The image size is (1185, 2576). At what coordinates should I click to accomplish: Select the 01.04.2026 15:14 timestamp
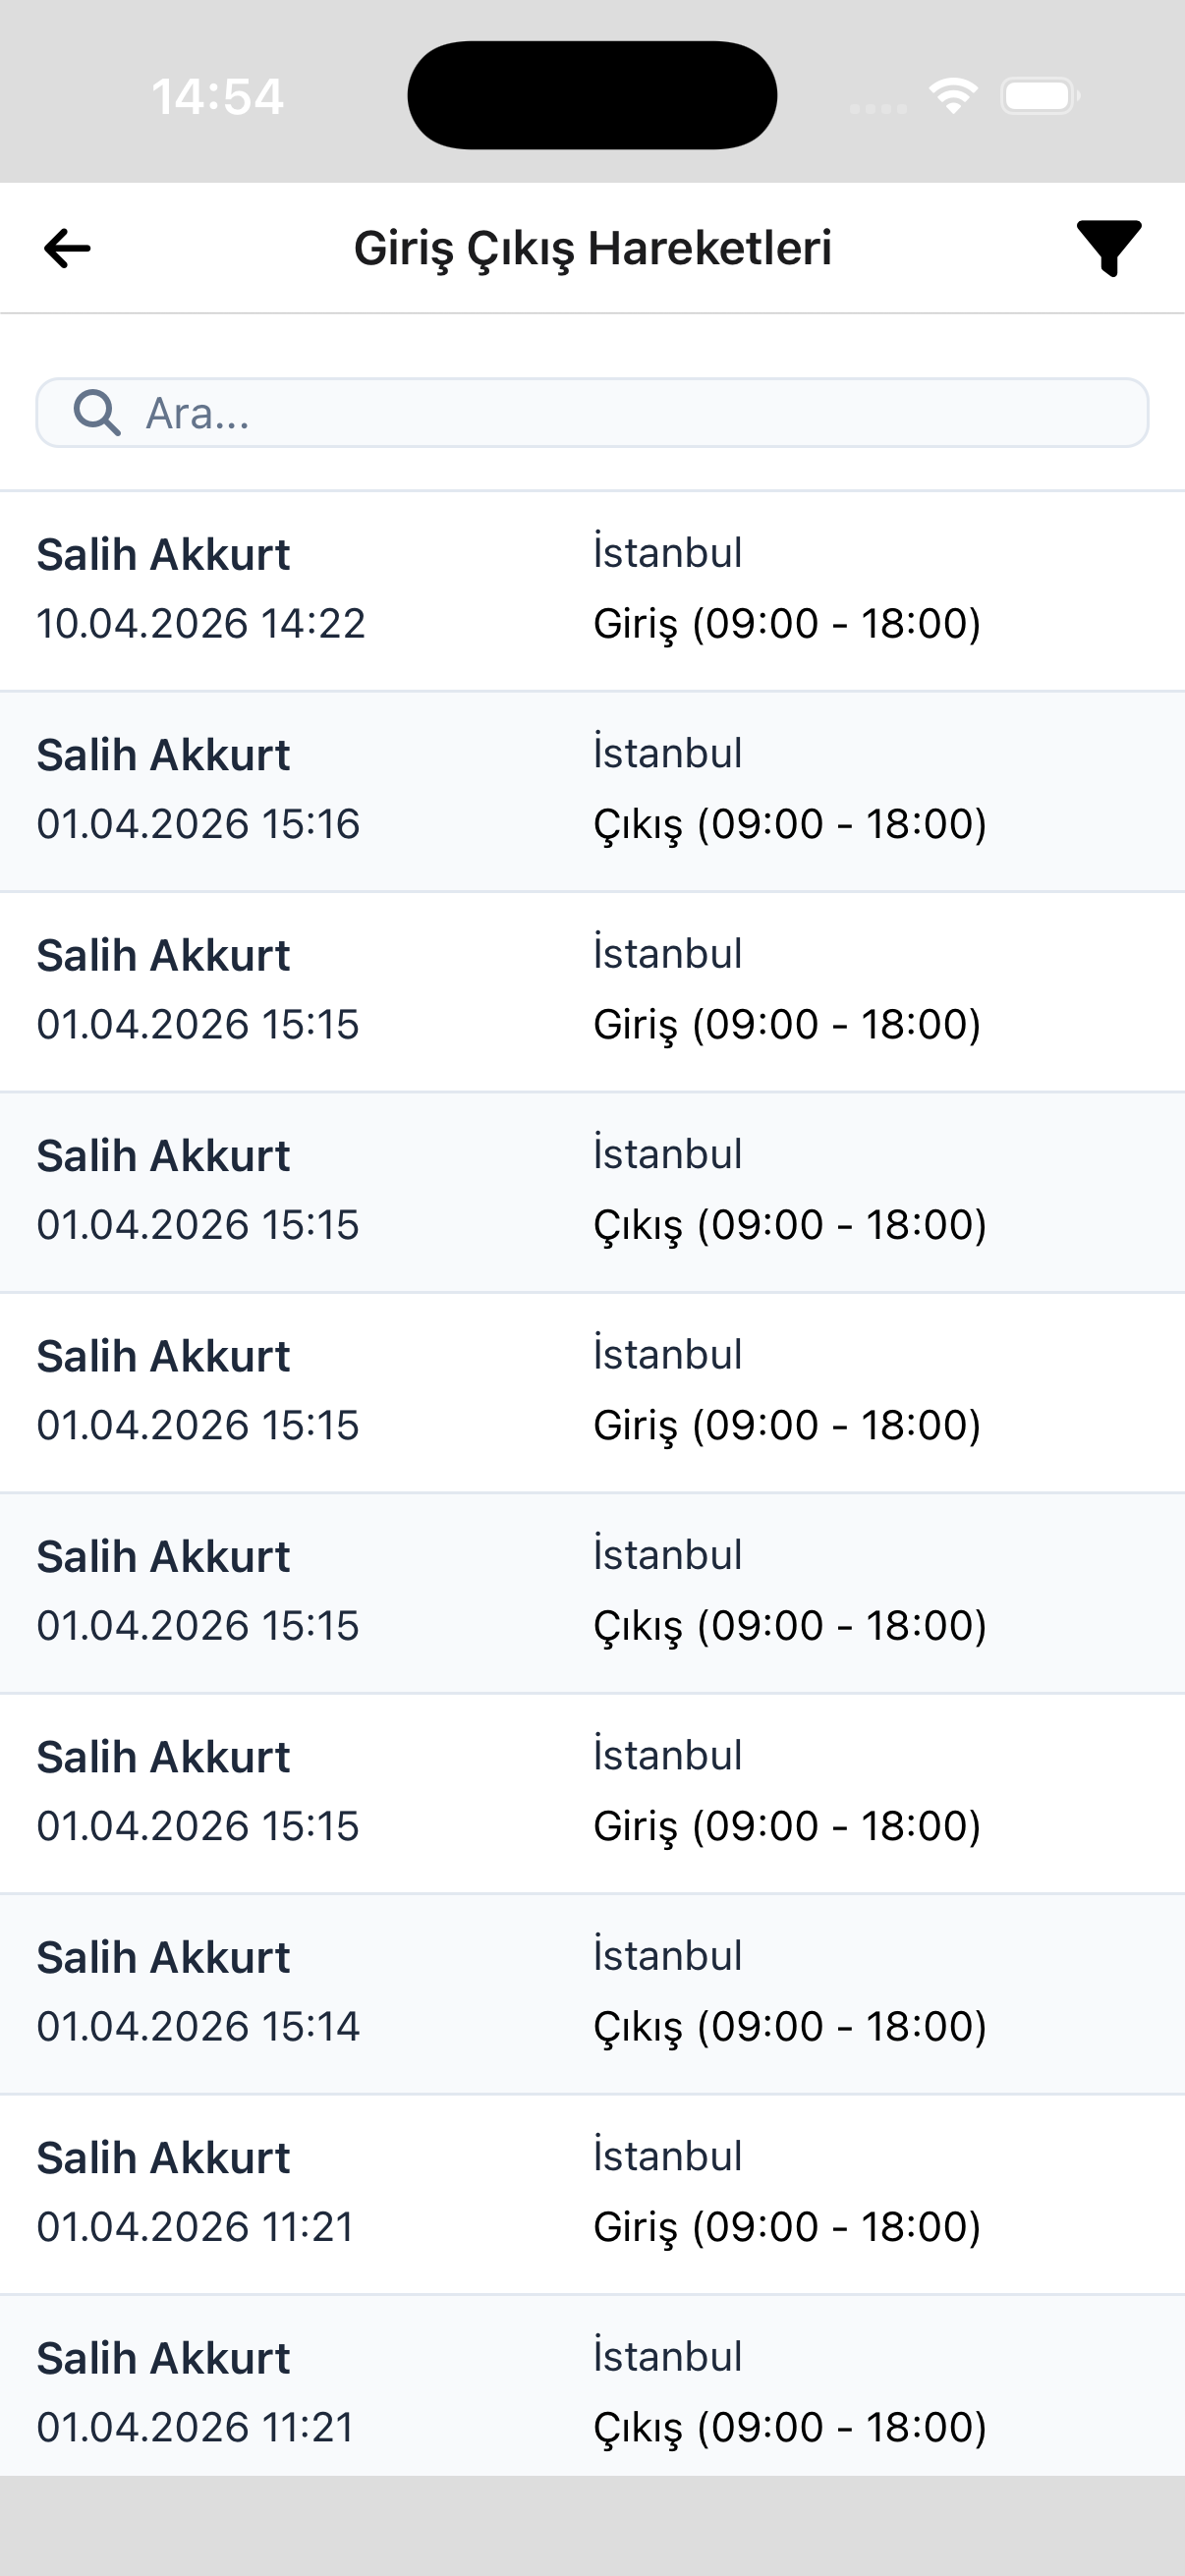coord(198,2026)
